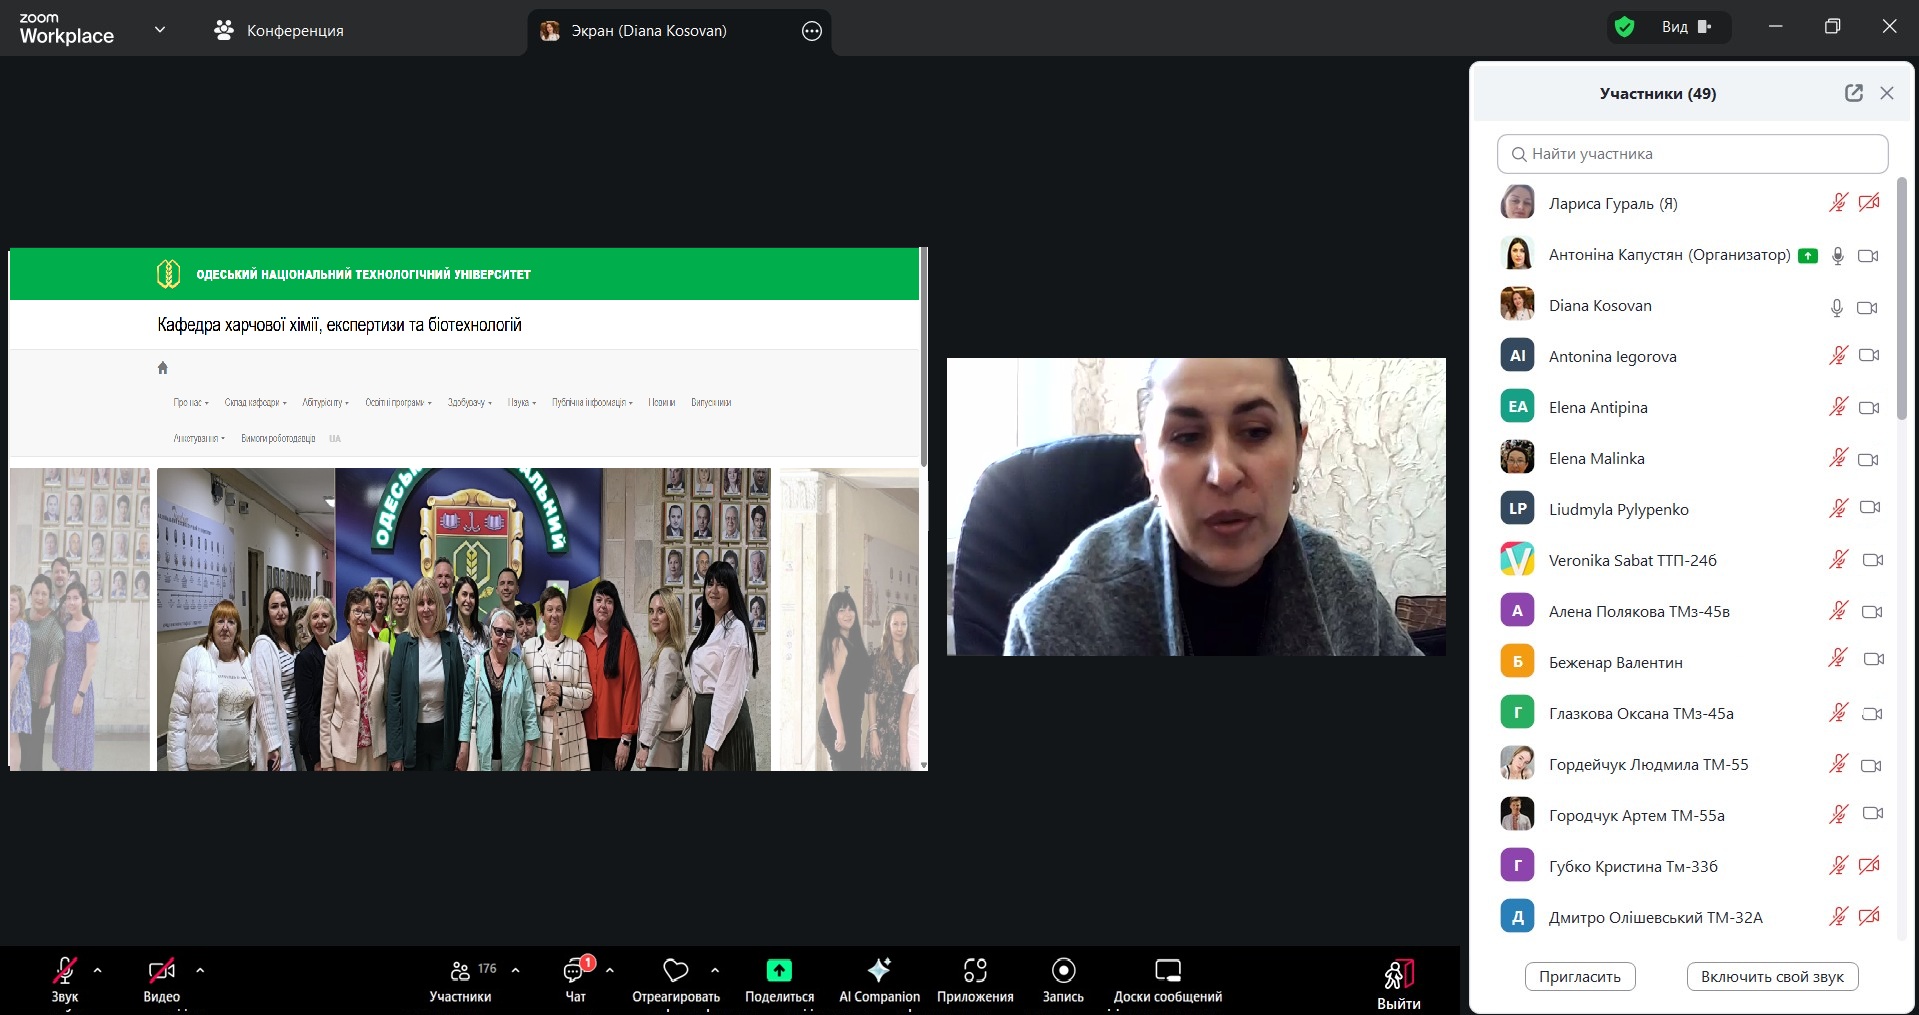Expand audio options arrow beside Звук
Viewport: 1919px width, 1015px height.
point(97,970)
